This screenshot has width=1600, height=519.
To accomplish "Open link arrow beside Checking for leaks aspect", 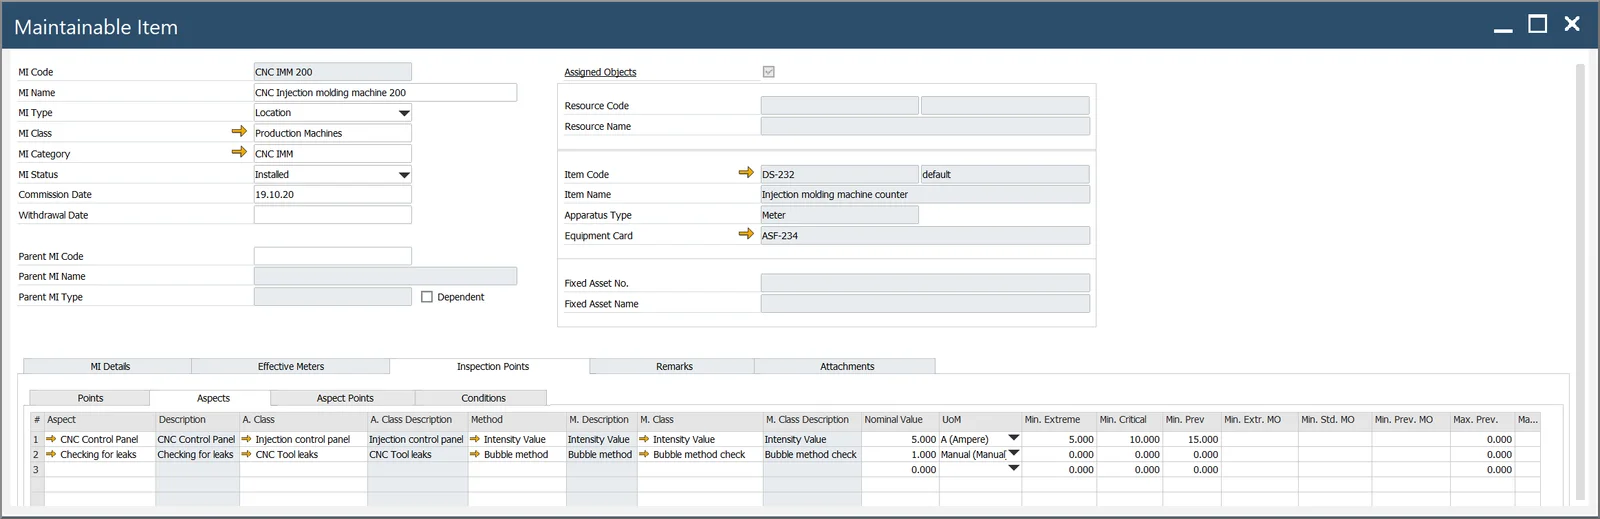I will point(51,454).
